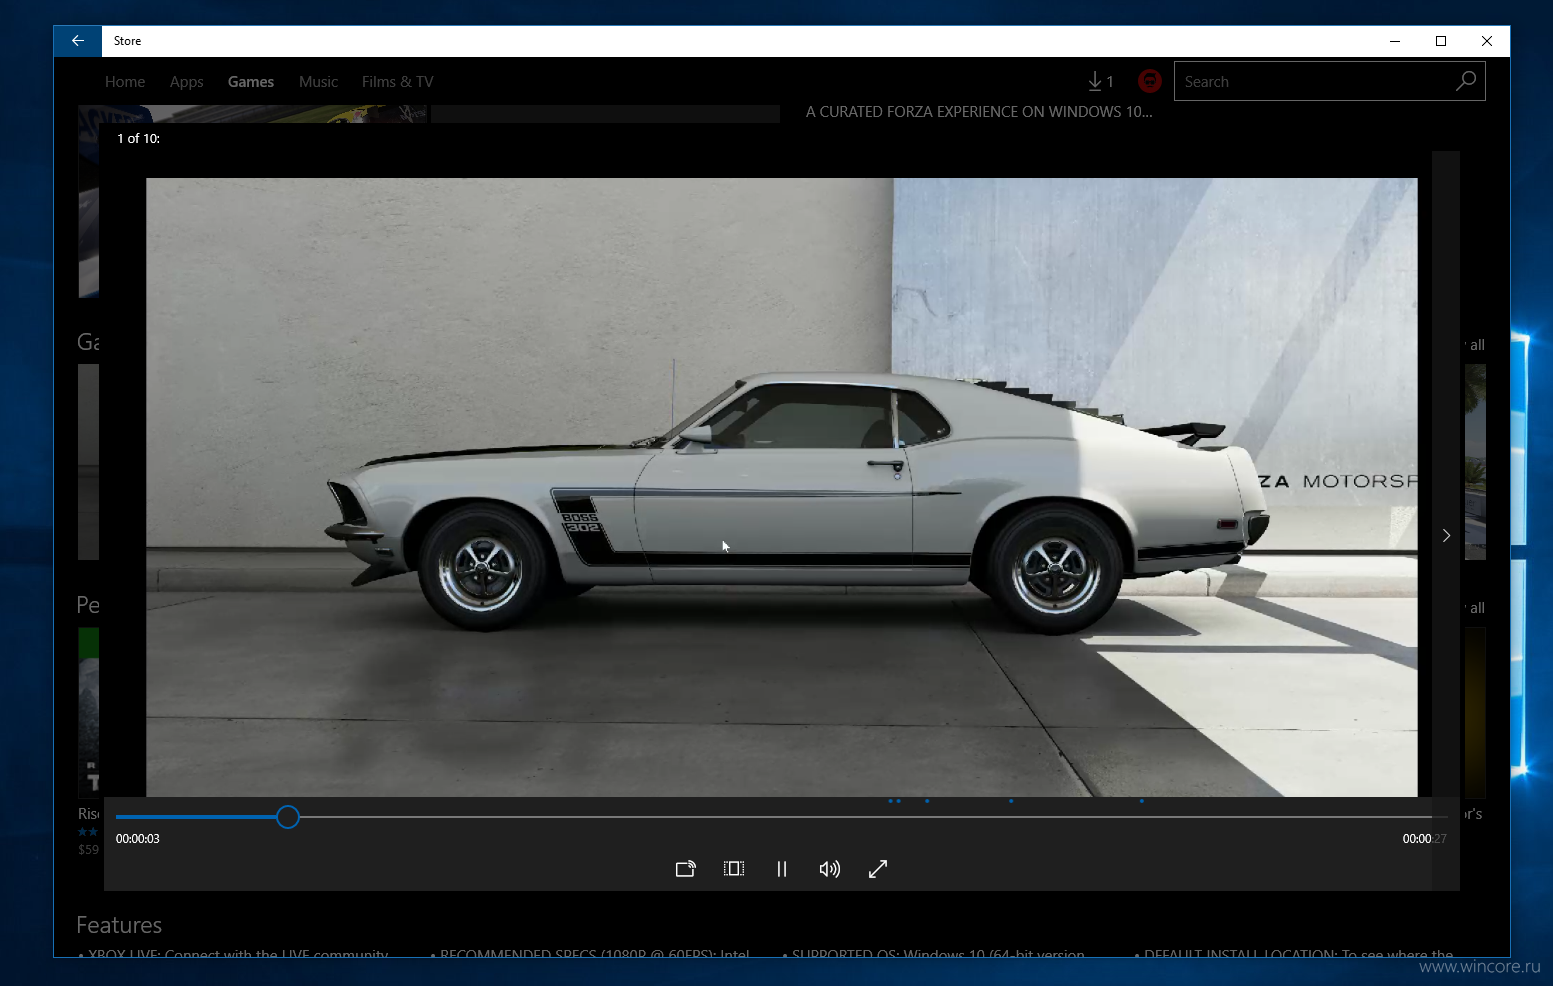1553x986 pixels.
Task: Enter full screen video mode
Action: tap(878, 869)
